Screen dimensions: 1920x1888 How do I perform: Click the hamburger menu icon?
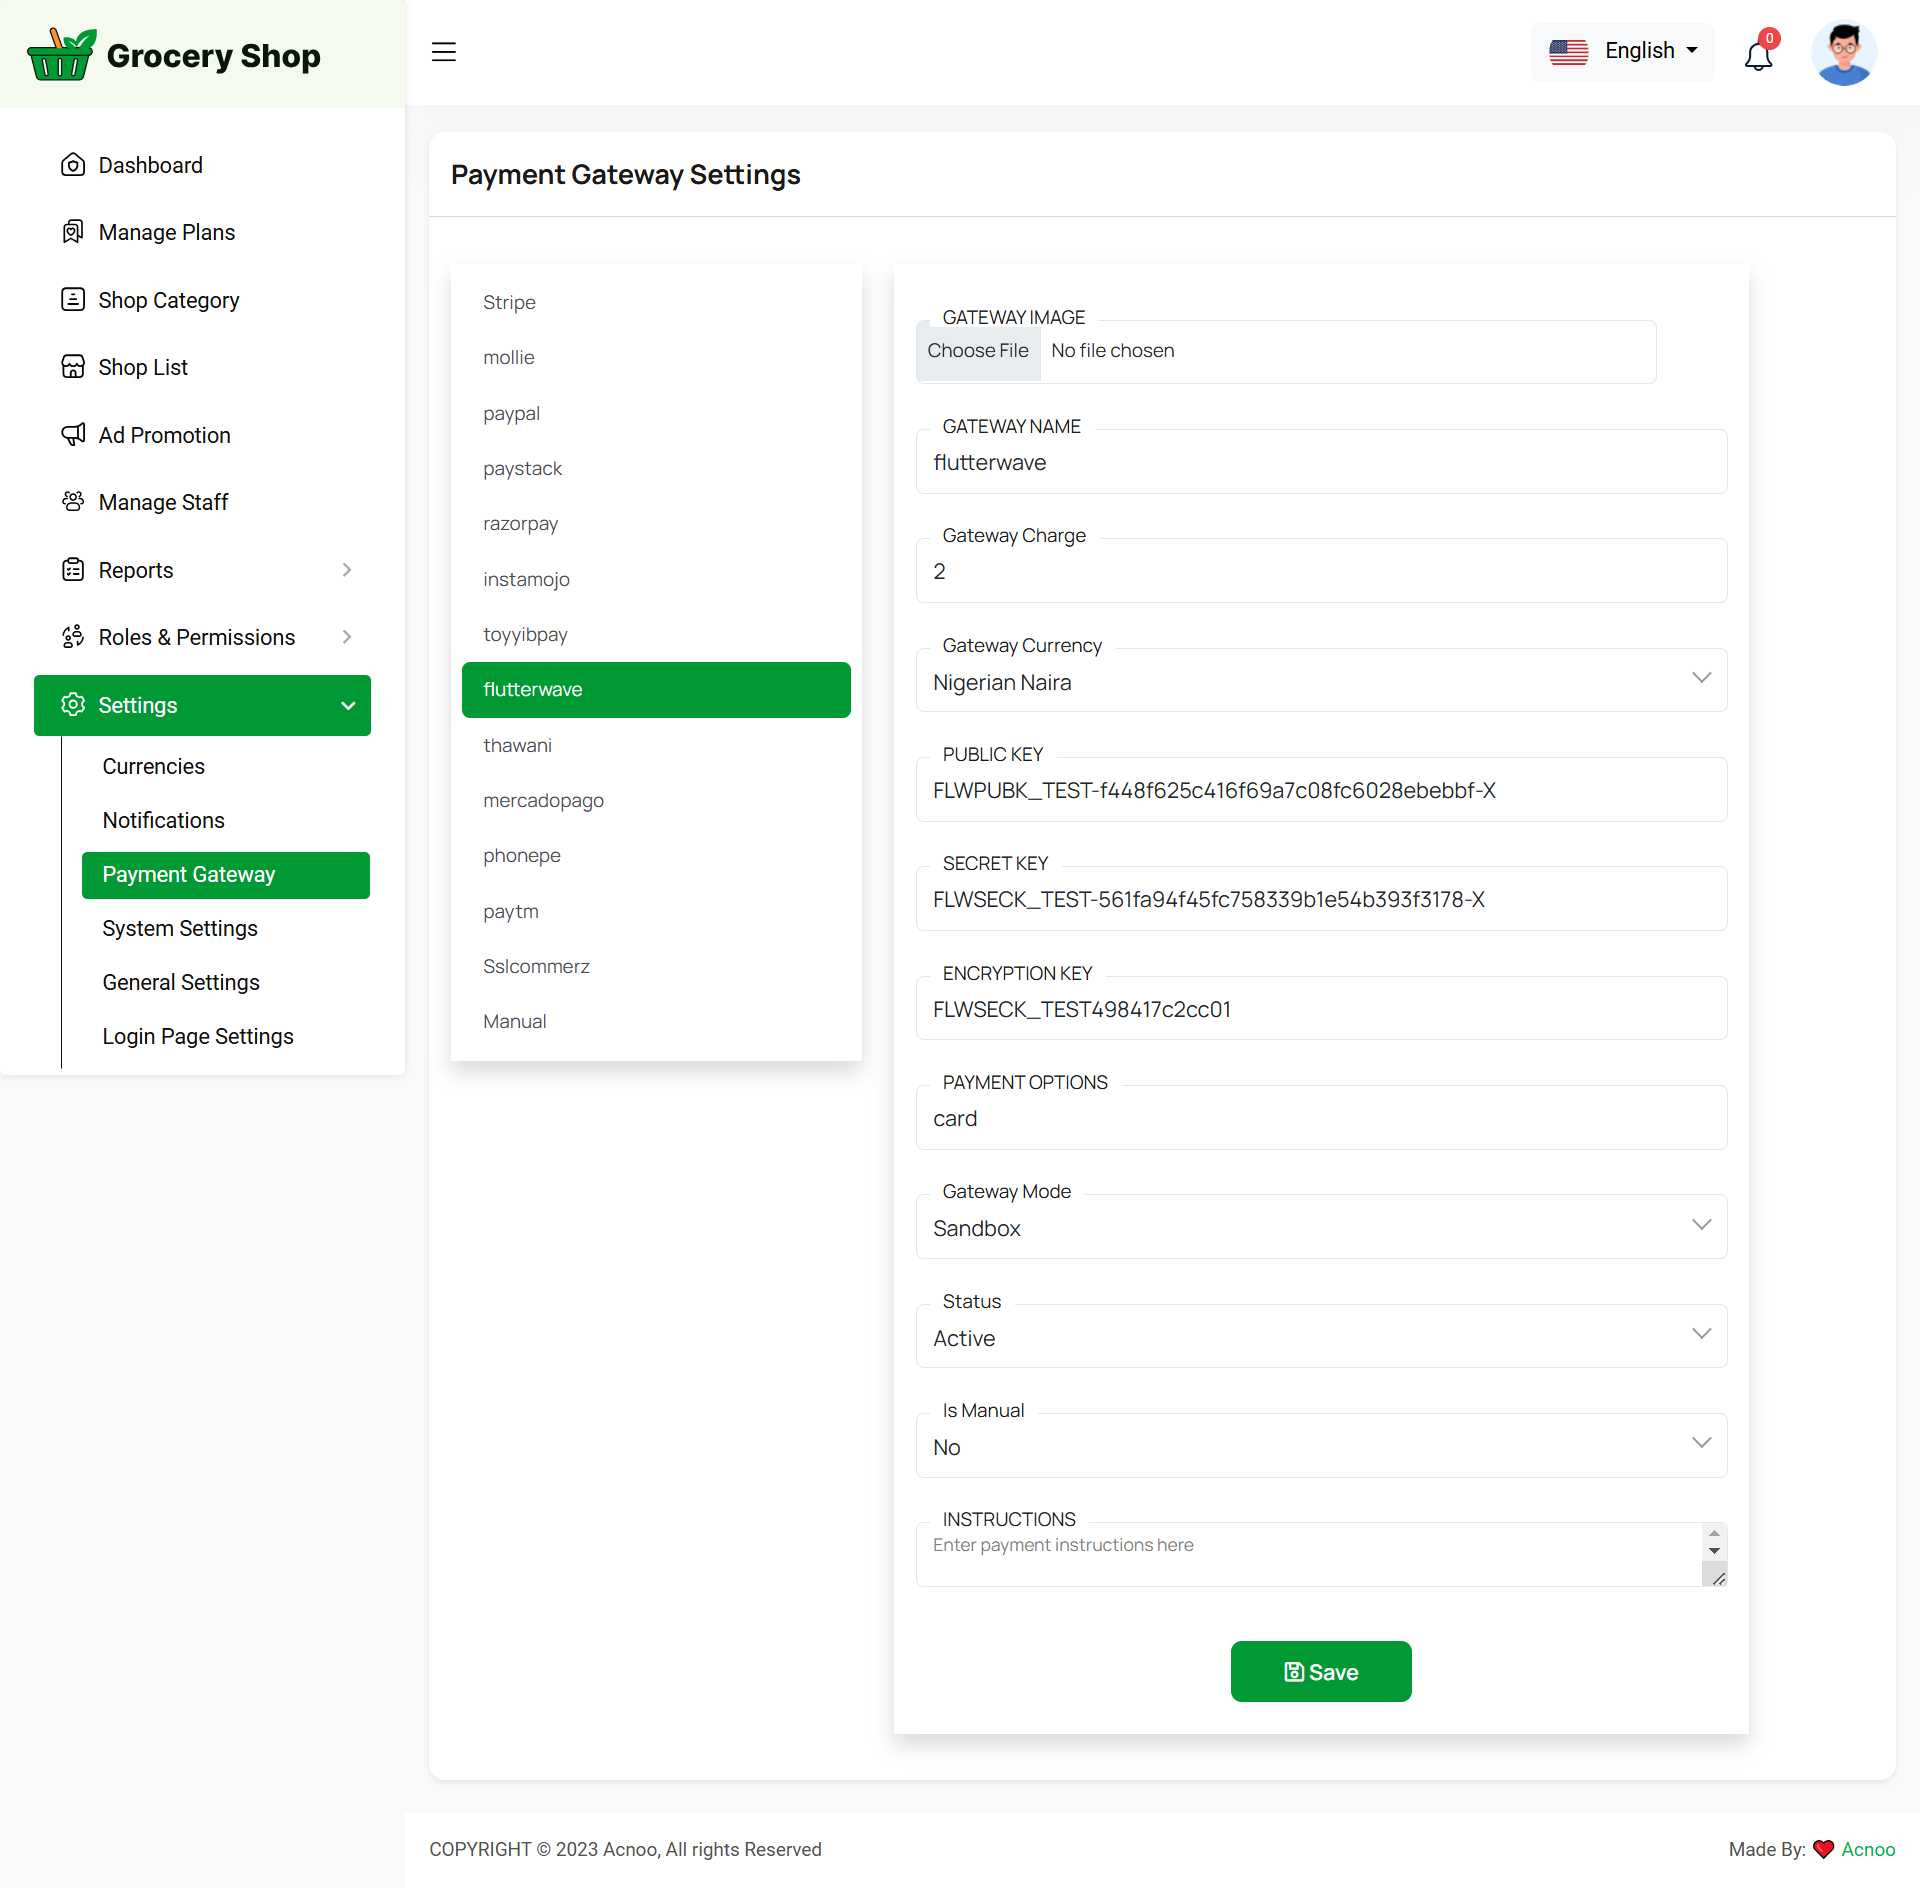tap(444, 52)
